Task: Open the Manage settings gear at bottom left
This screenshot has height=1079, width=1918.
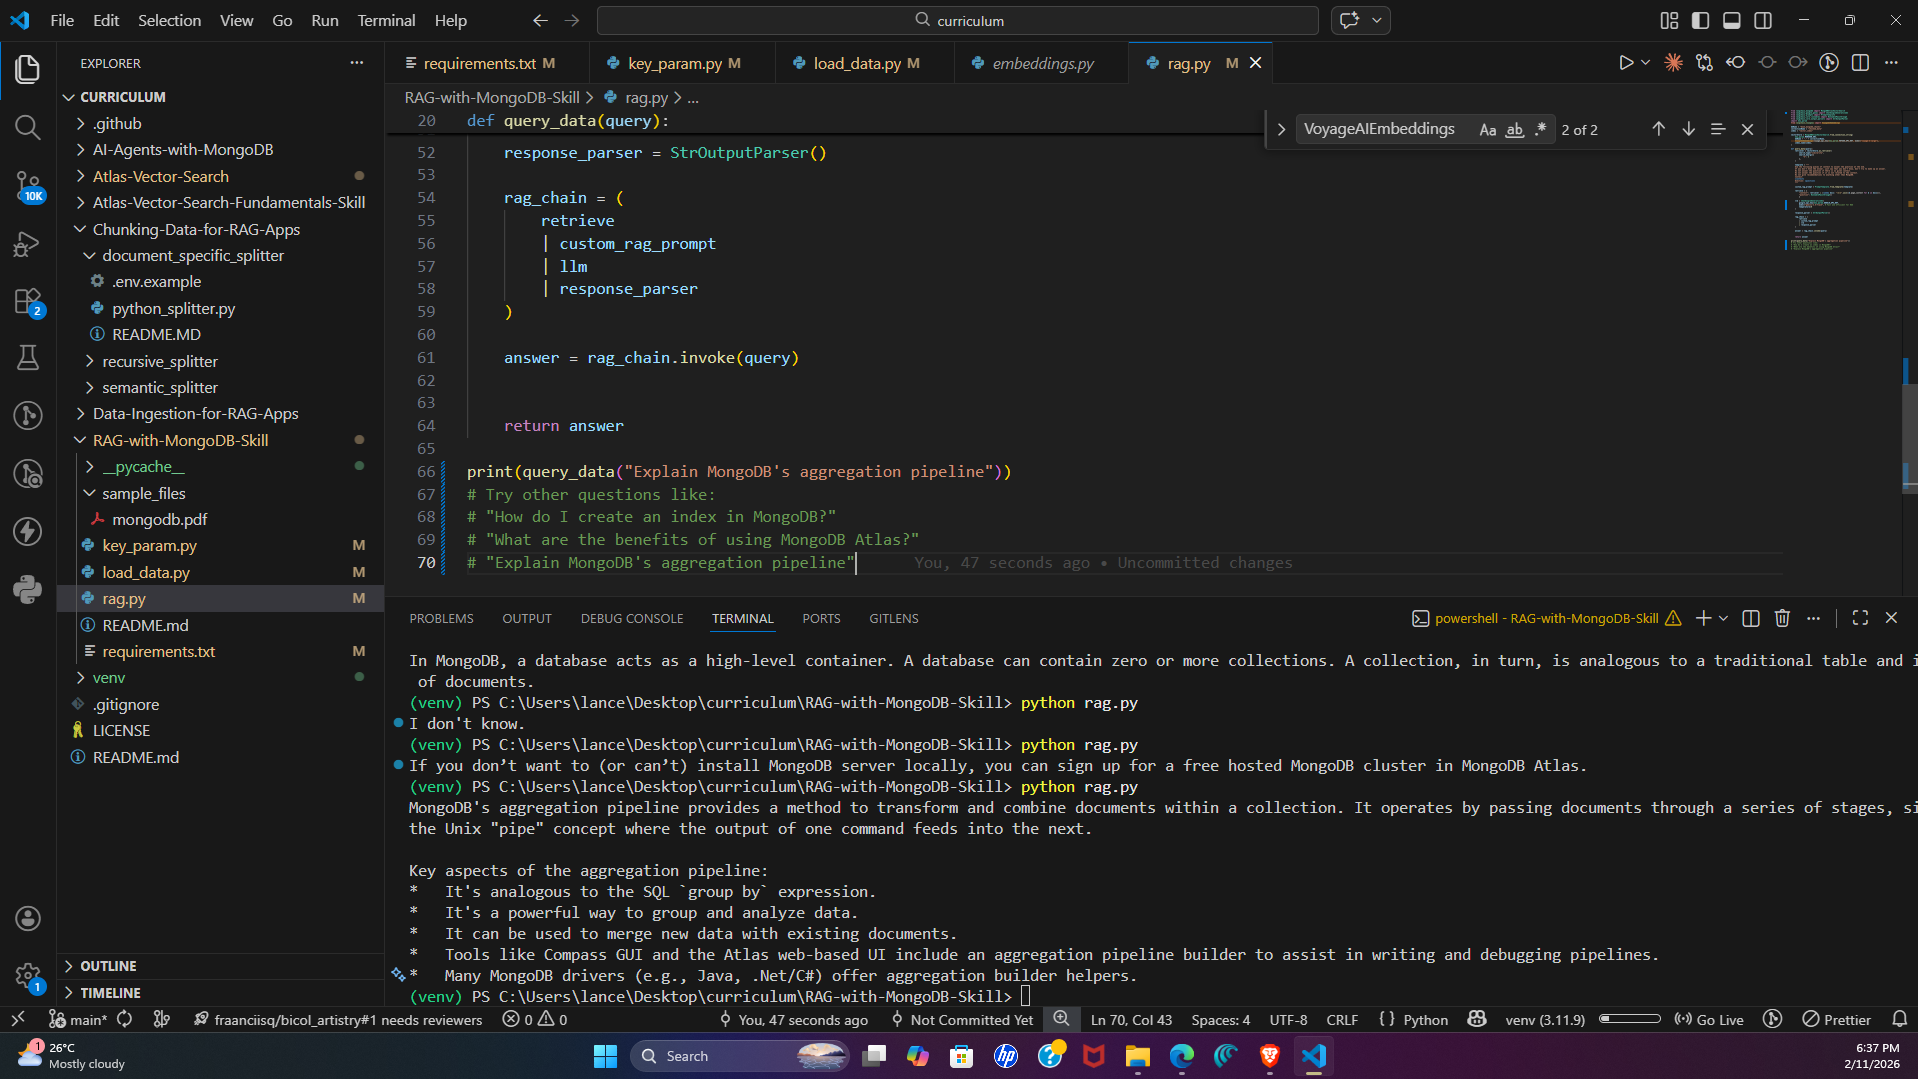Action: 27,977
